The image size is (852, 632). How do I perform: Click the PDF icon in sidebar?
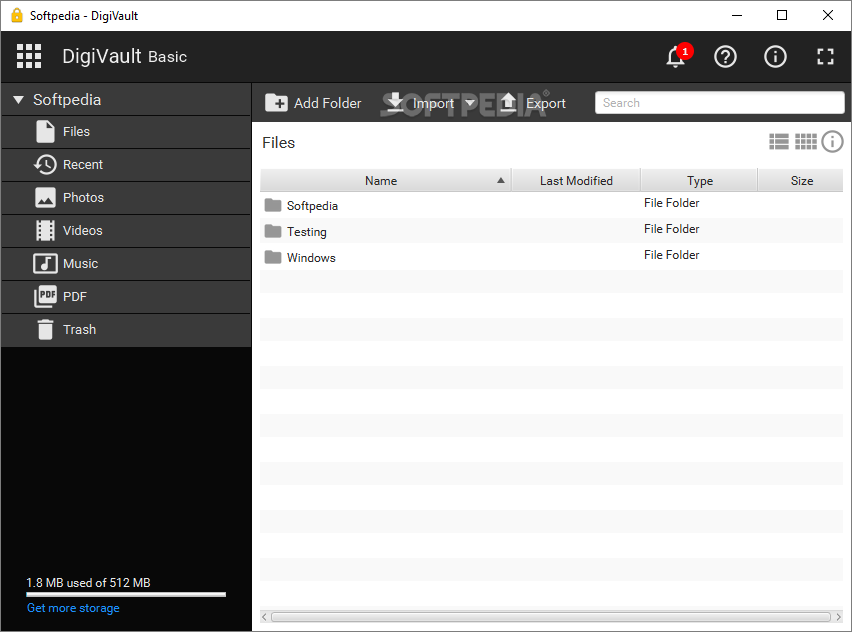[45, 297]
